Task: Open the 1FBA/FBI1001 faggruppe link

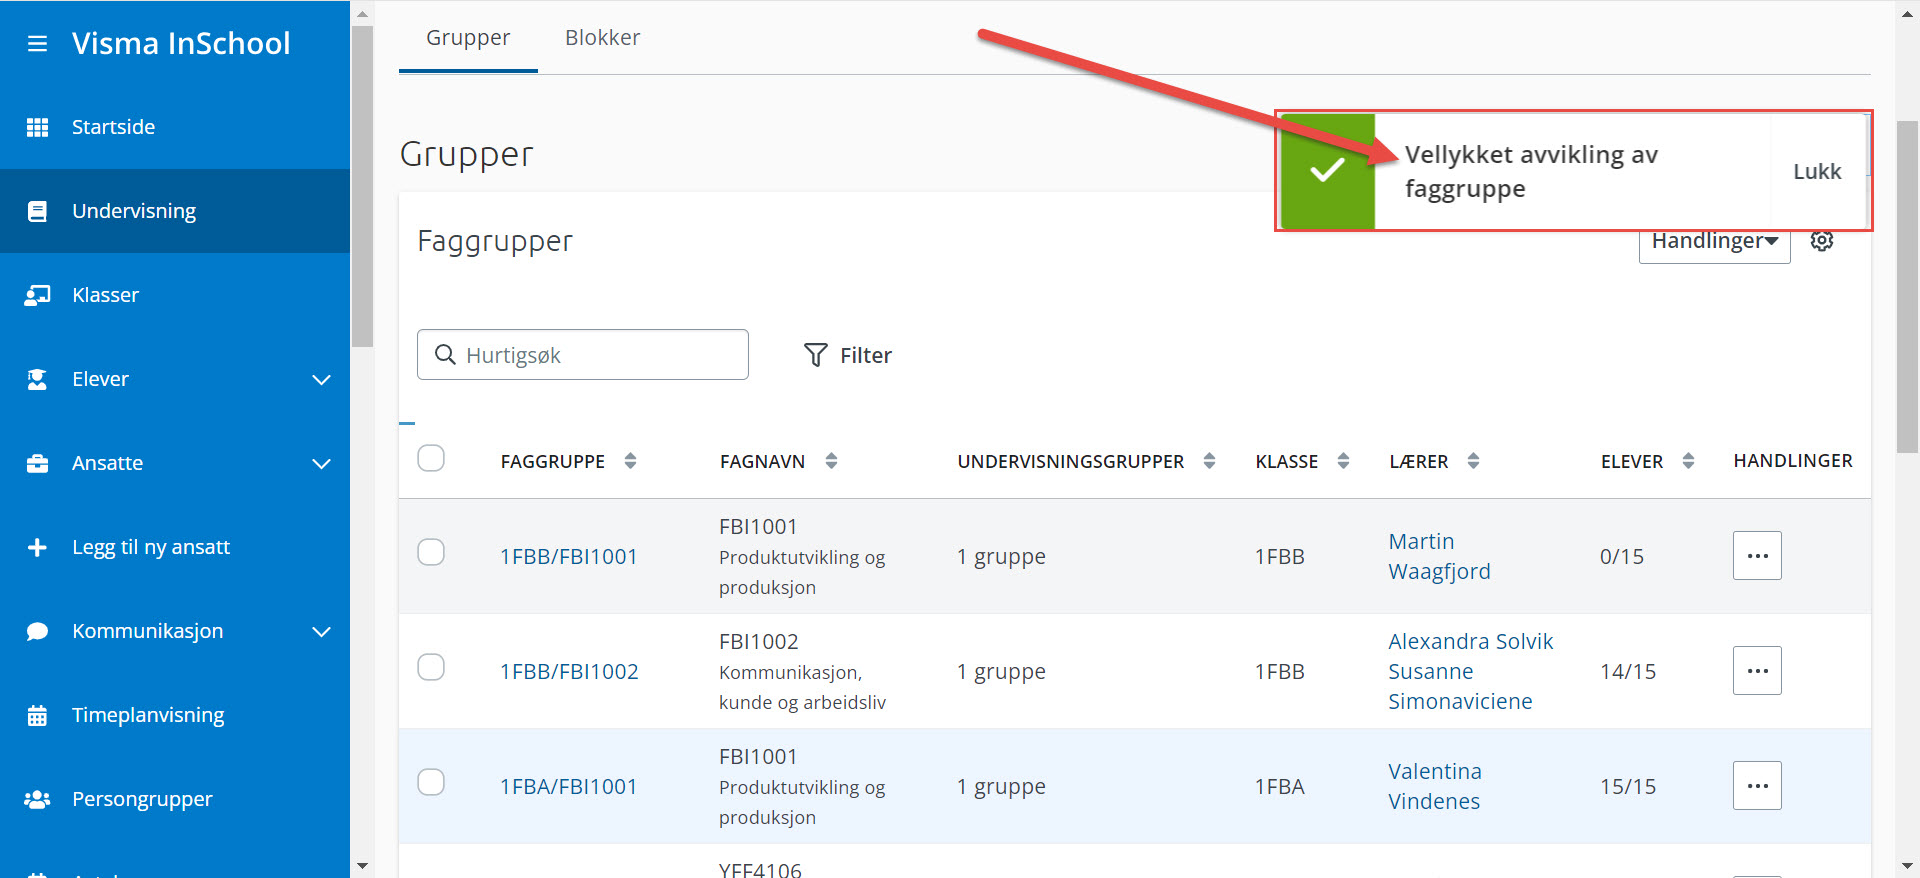Action: [x=568, y=786]
